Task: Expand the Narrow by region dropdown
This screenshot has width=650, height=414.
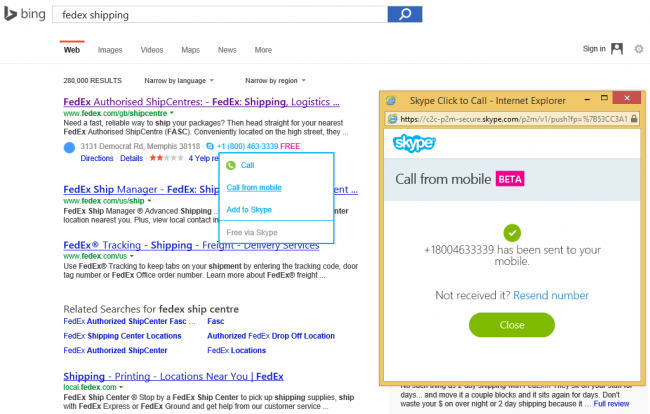Action: pyautogui.click(x=275, y=80)
